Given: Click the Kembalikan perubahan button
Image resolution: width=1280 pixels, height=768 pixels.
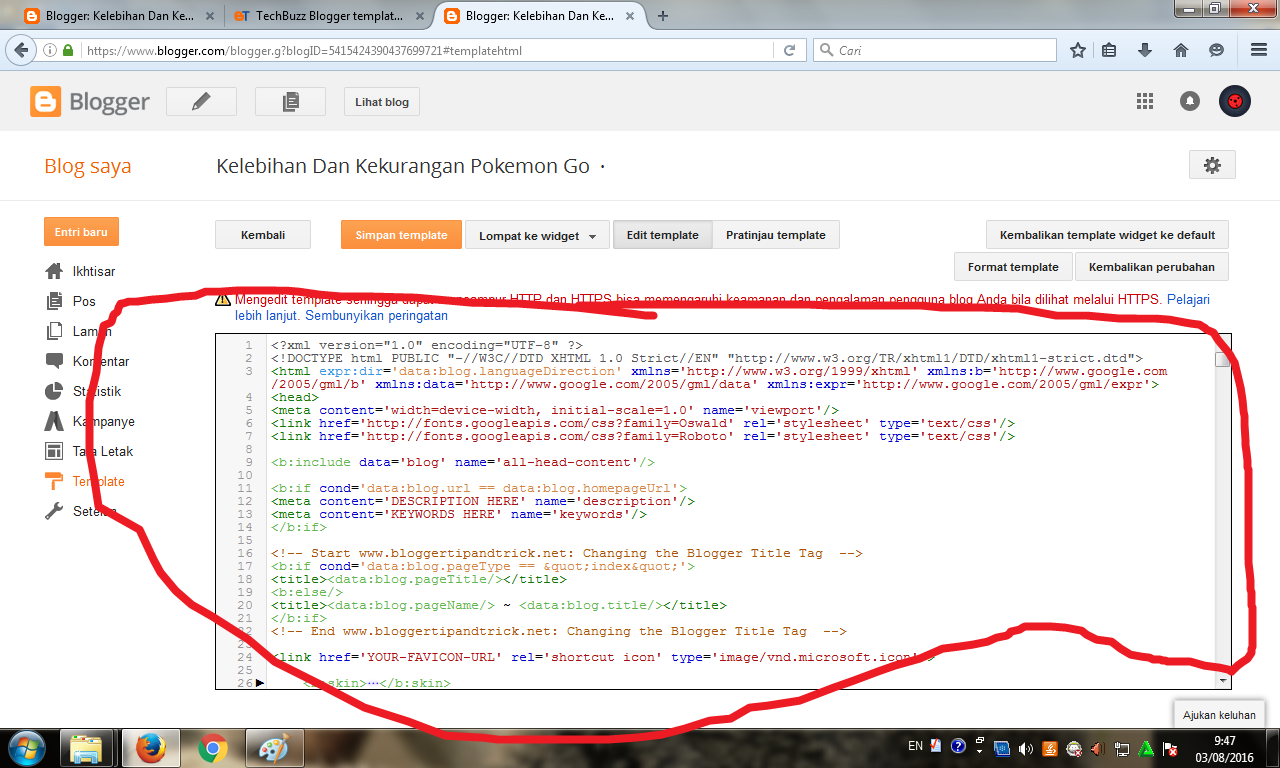Looking at the screenshot, I should click(1152, 267).
